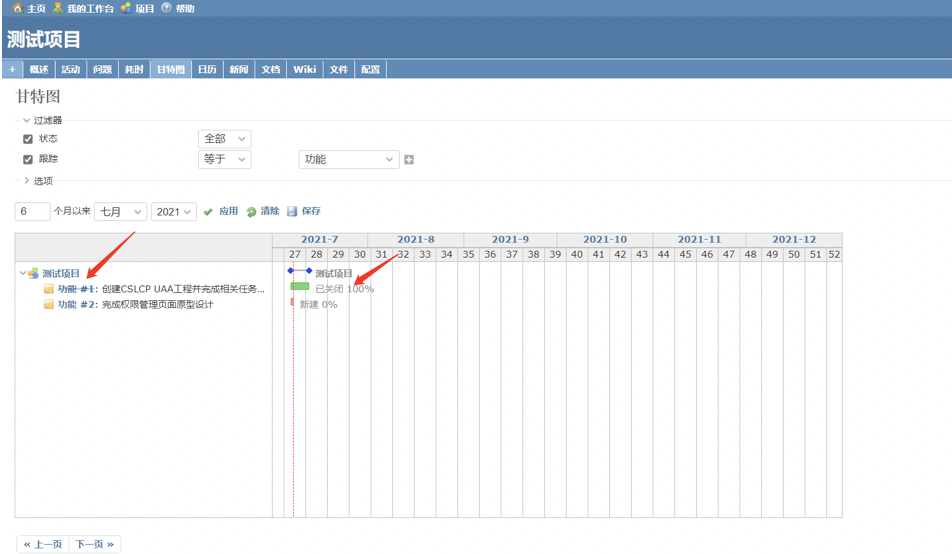Go to 下一页 next page
The image size is (952, 554).
point(95,544)
